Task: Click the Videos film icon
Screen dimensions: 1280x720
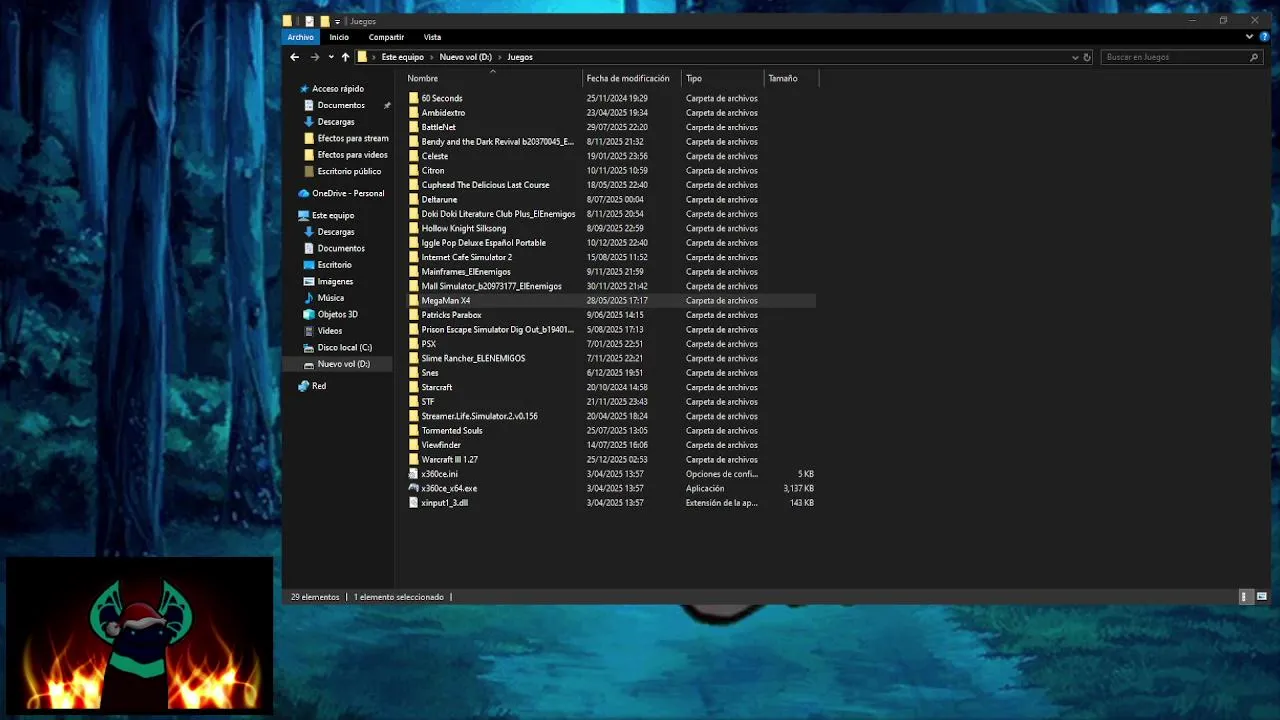Action: pos(309,331)
